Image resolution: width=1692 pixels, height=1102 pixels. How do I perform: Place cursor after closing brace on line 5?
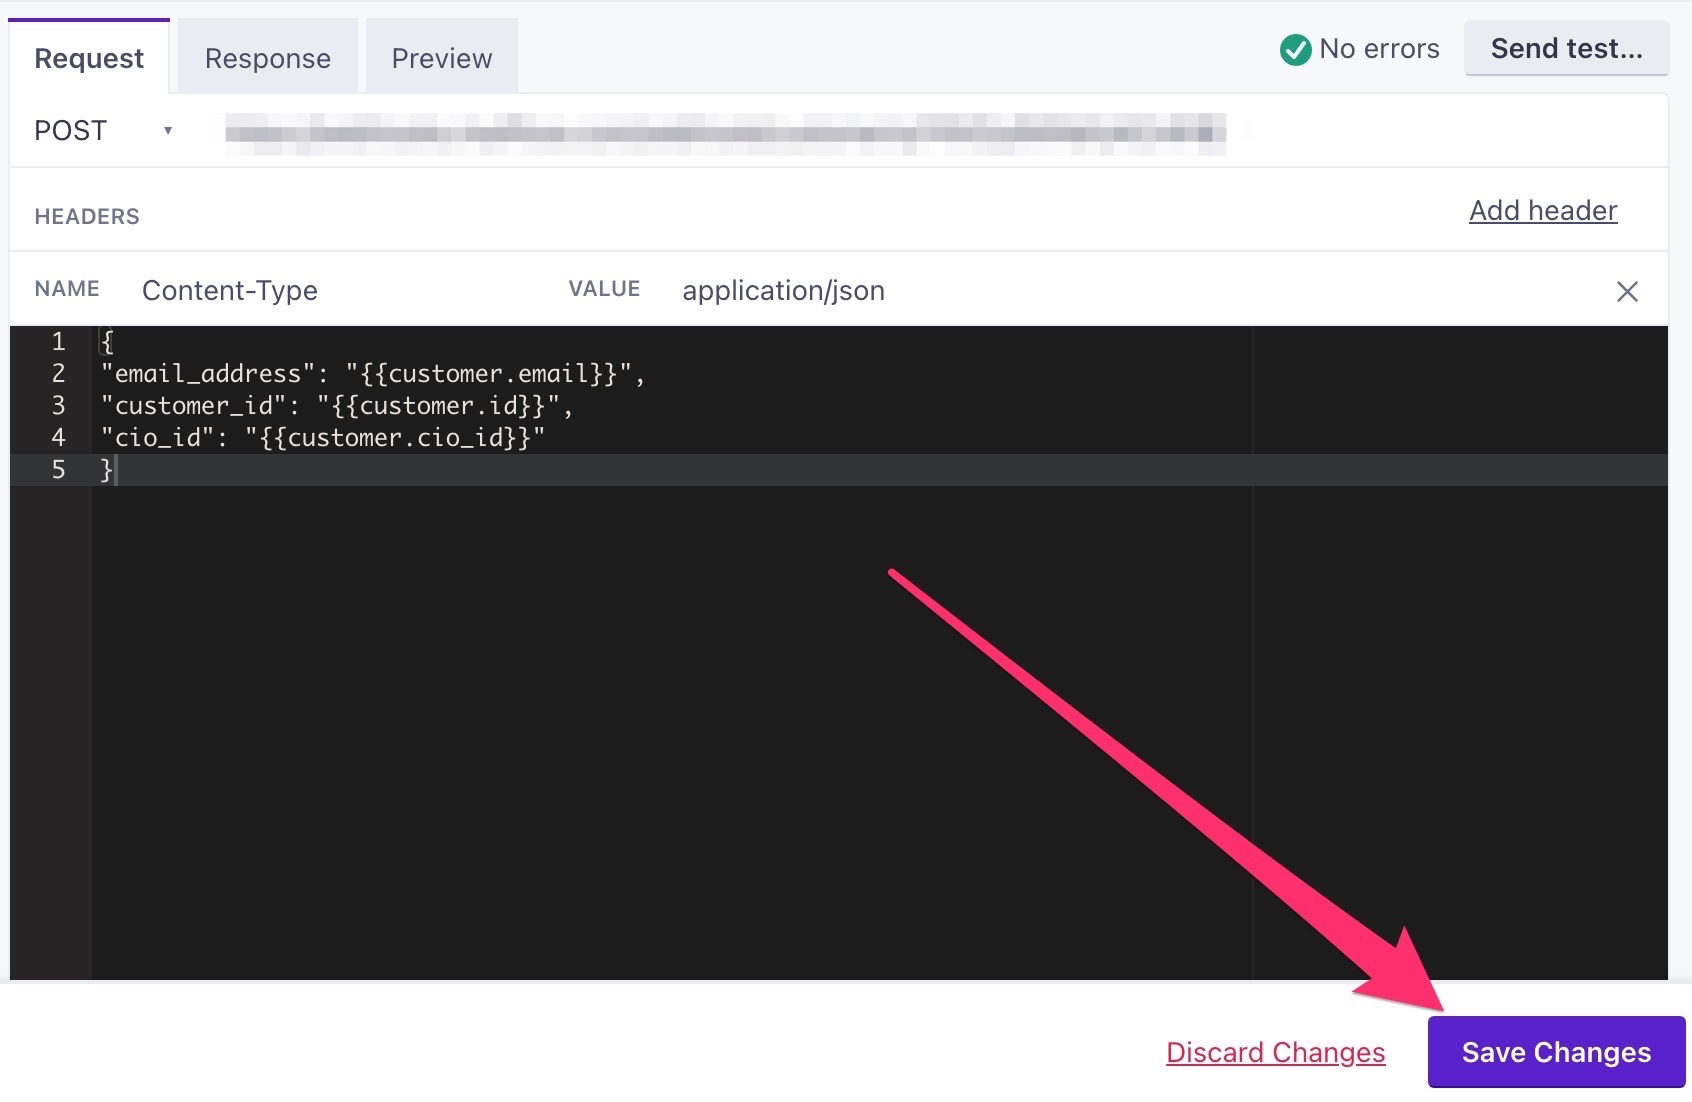pos(115,469)
